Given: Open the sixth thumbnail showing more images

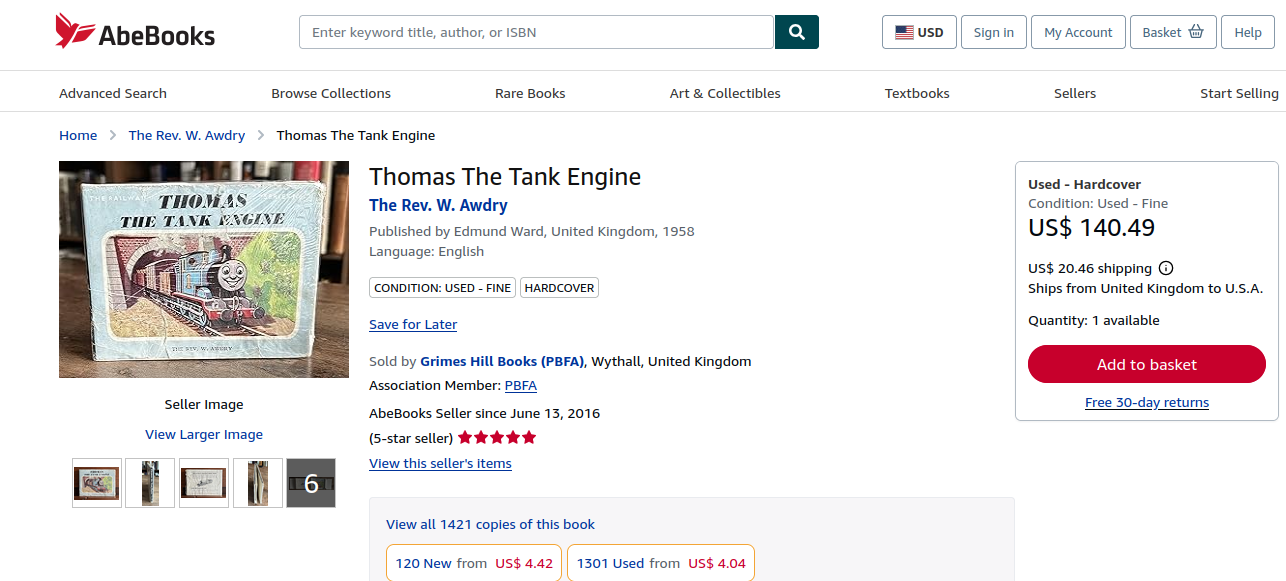Looking at the screenshot, I should coord(311,483).
